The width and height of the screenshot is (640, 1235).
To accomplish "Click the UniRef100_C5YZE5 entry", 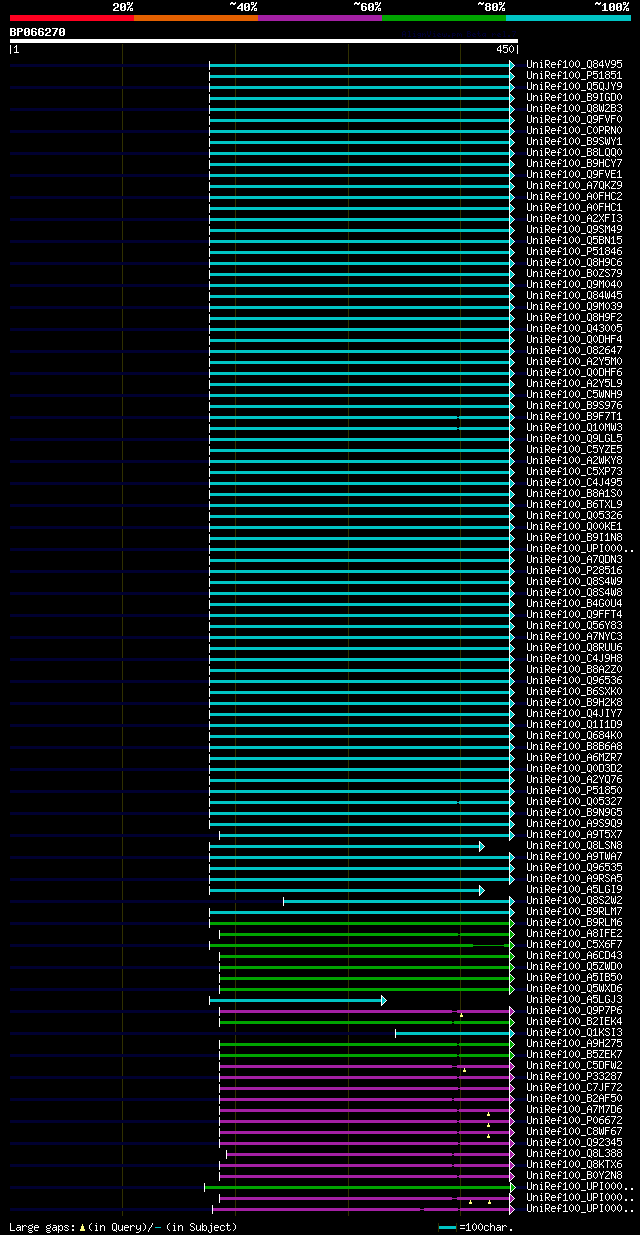I will [x=574, y=449].
